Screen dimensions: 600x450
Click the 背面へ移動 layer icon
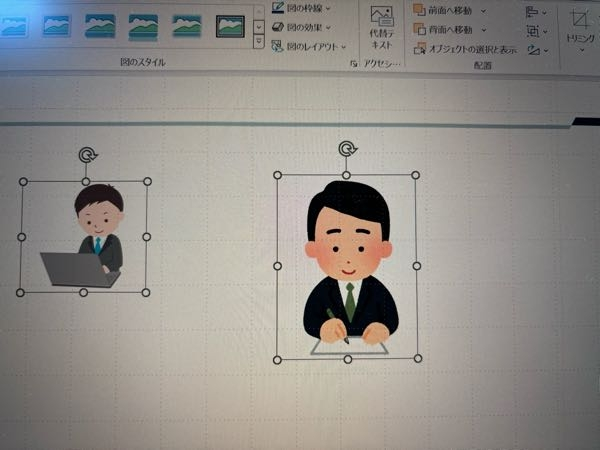[x=419, y=29]
